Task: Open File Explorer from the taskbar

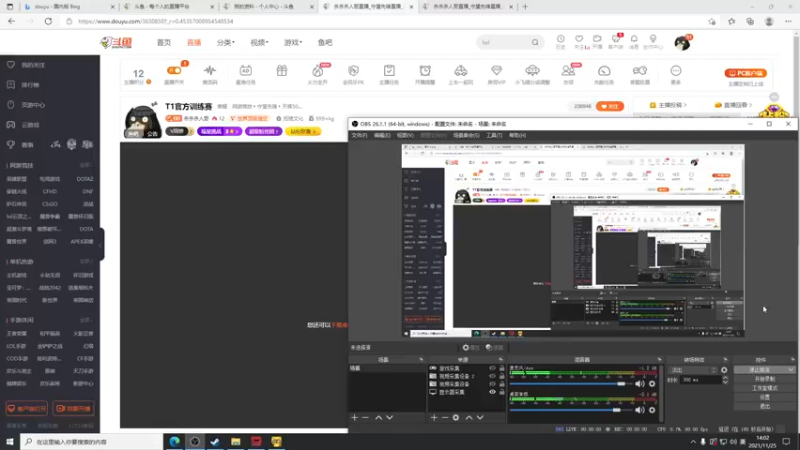Action: coord(235,441)
